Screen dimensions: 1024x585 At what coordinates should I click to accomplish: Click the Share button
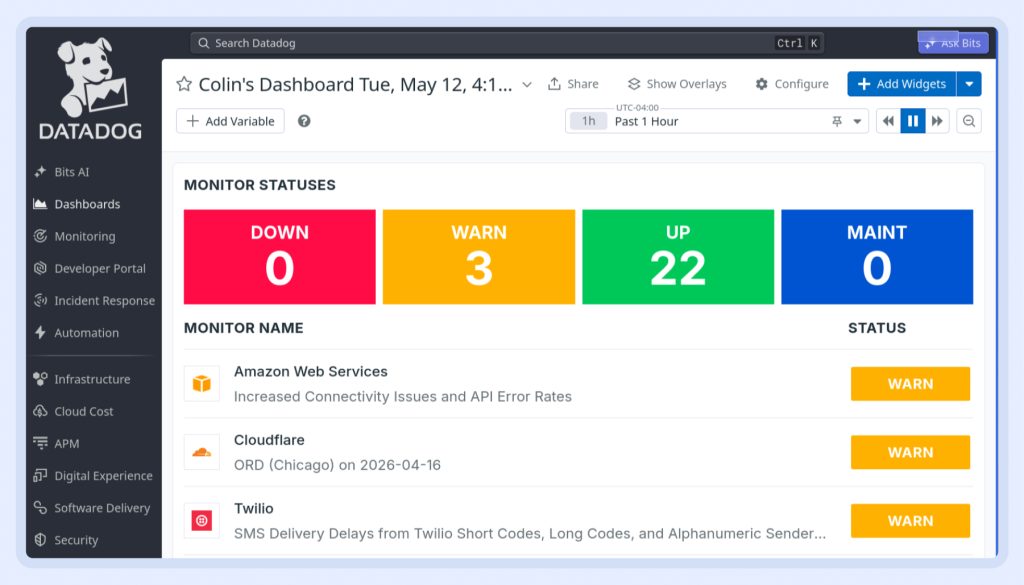click(x=573, y=84)
